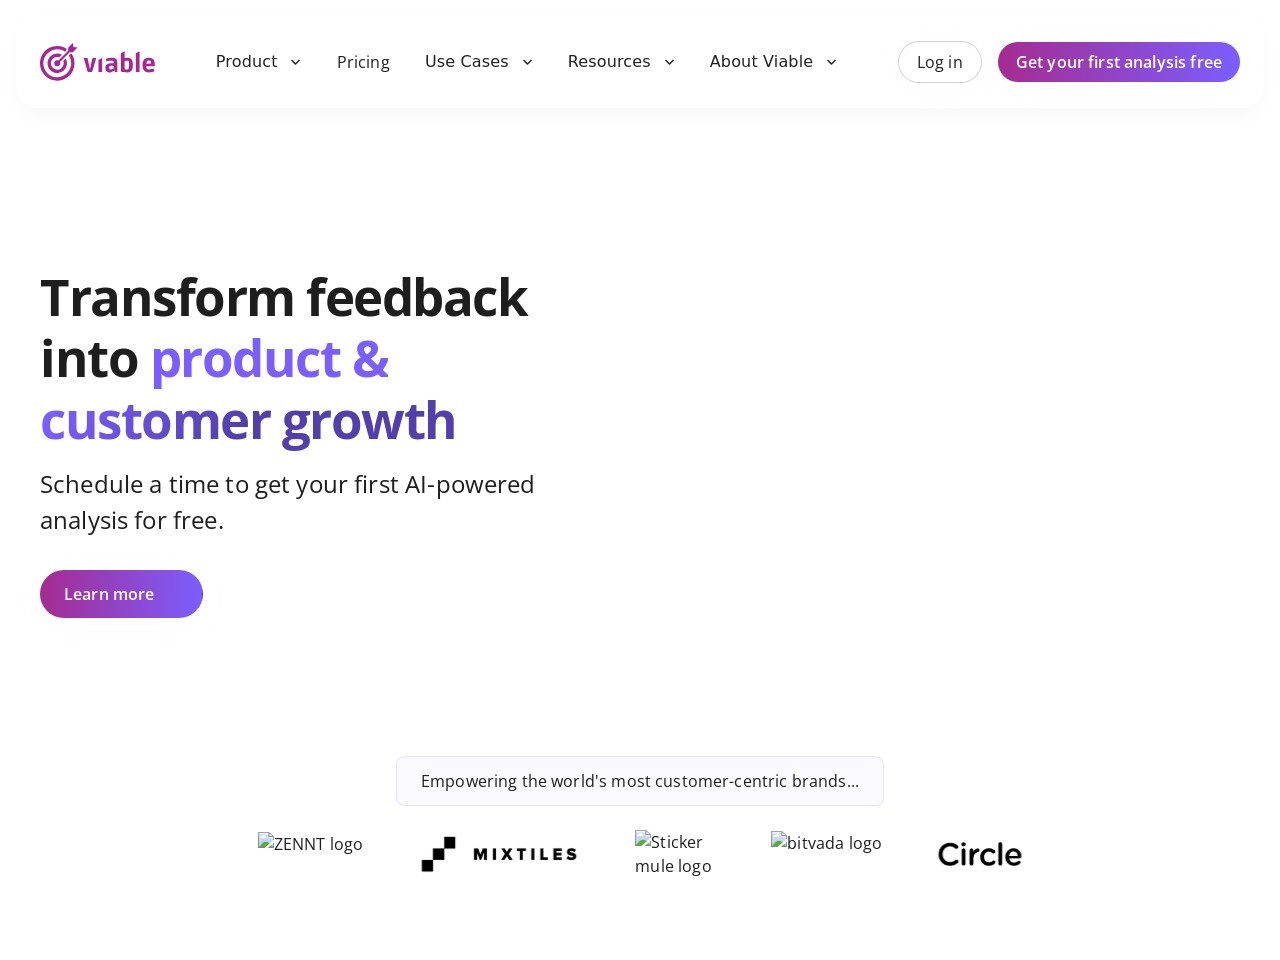Open the Resources menu label

609,61
